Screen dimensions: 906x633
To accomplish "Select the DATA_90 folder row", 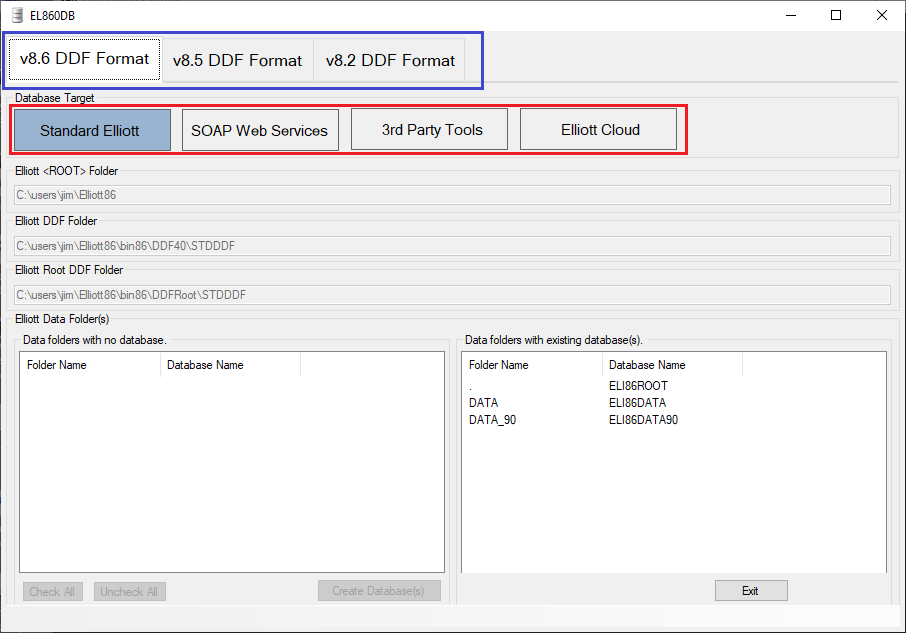I will [x=492, y=420].
